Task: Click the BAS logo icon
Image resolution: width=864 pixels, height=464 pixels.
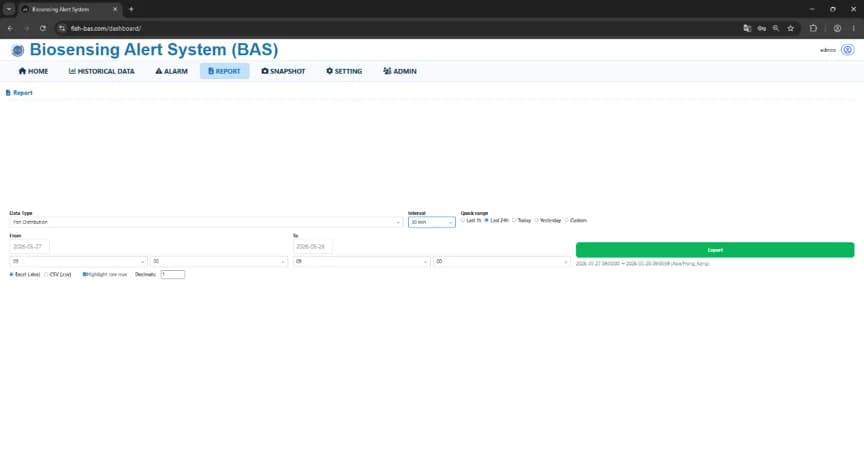Action: click(x=18, y=50)
